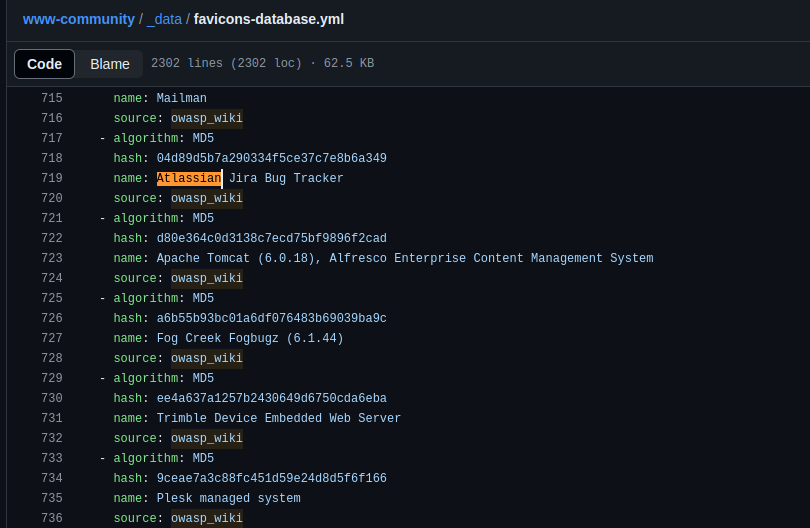Screen dimensions: 810x528
Task: Click owasp_wiki on line 724
Action: 207,278
